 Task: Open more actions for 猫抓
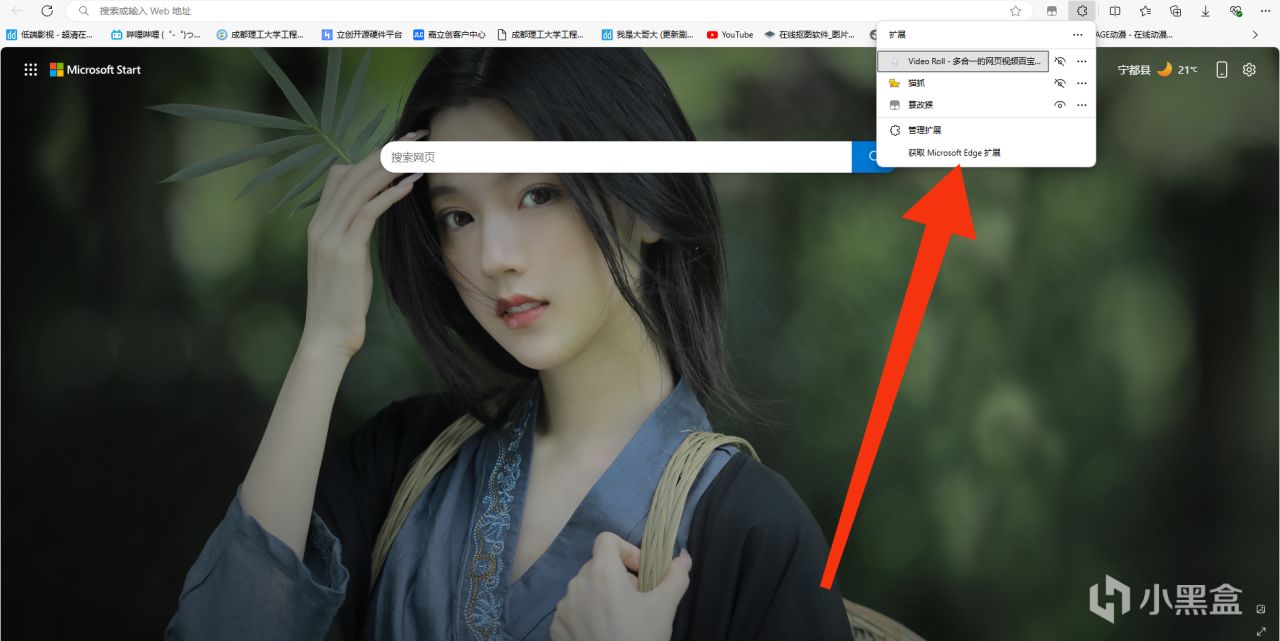(x=1082, y=83)
